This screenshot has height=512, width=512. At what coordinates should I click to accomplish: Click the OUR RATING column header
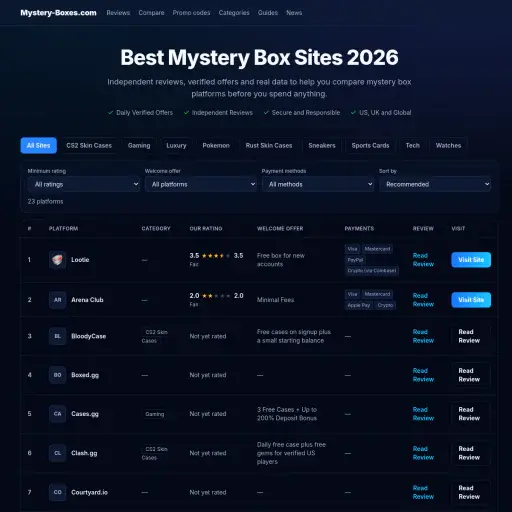(x=206, y=228)
